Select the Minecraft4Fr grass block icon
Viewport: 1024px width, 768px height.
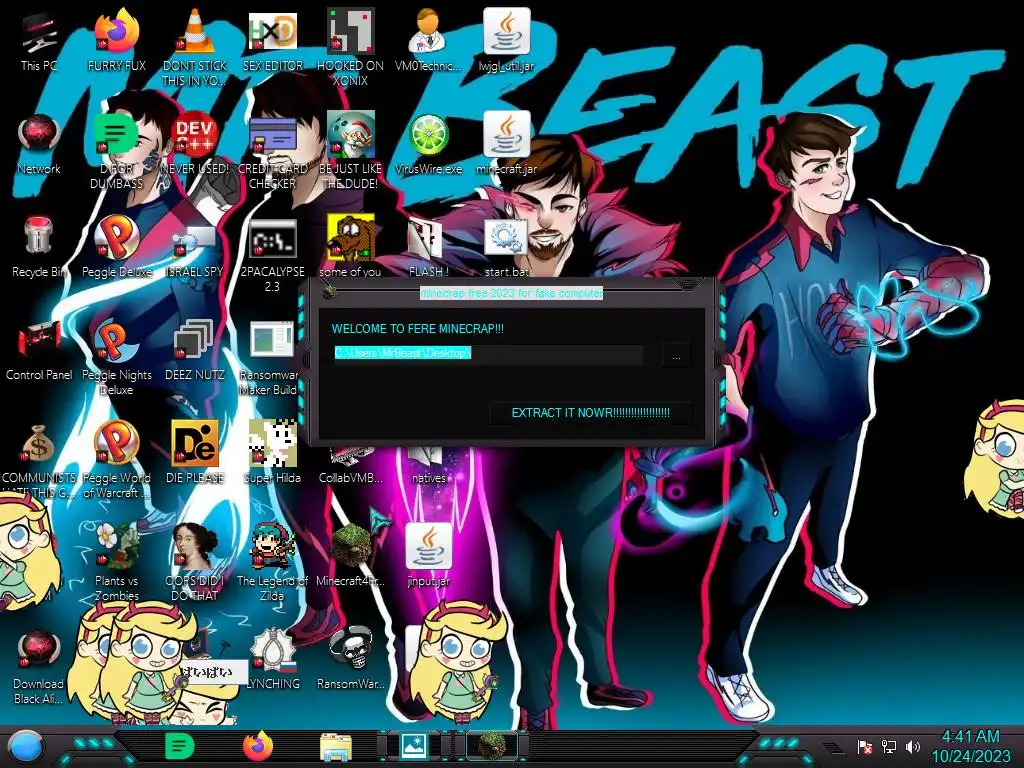(351, 555)
